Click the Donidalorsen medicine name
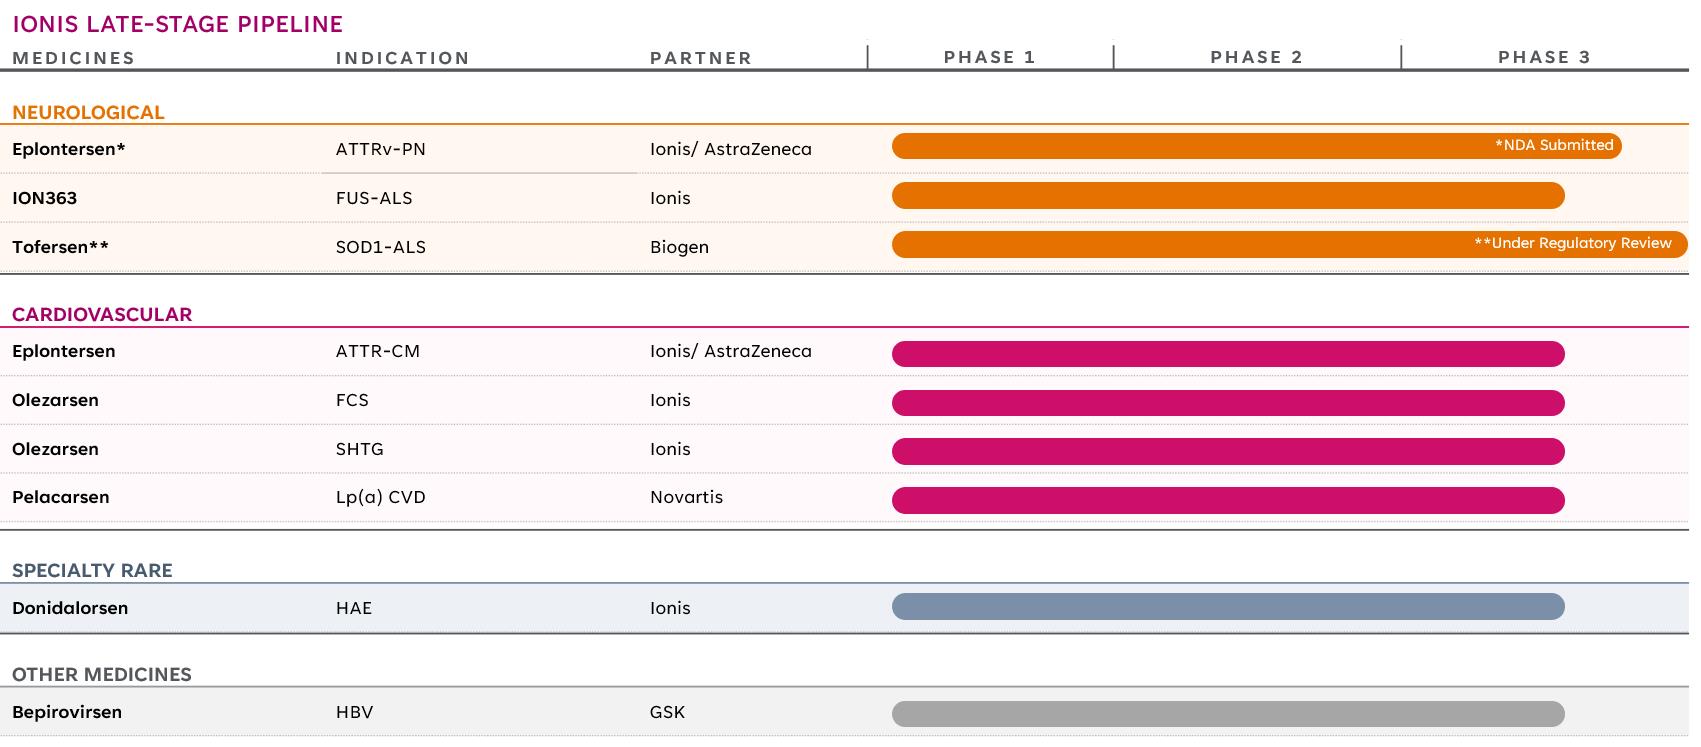Image resolution: width=1701 pixels, height=747 pixels. 70,608
